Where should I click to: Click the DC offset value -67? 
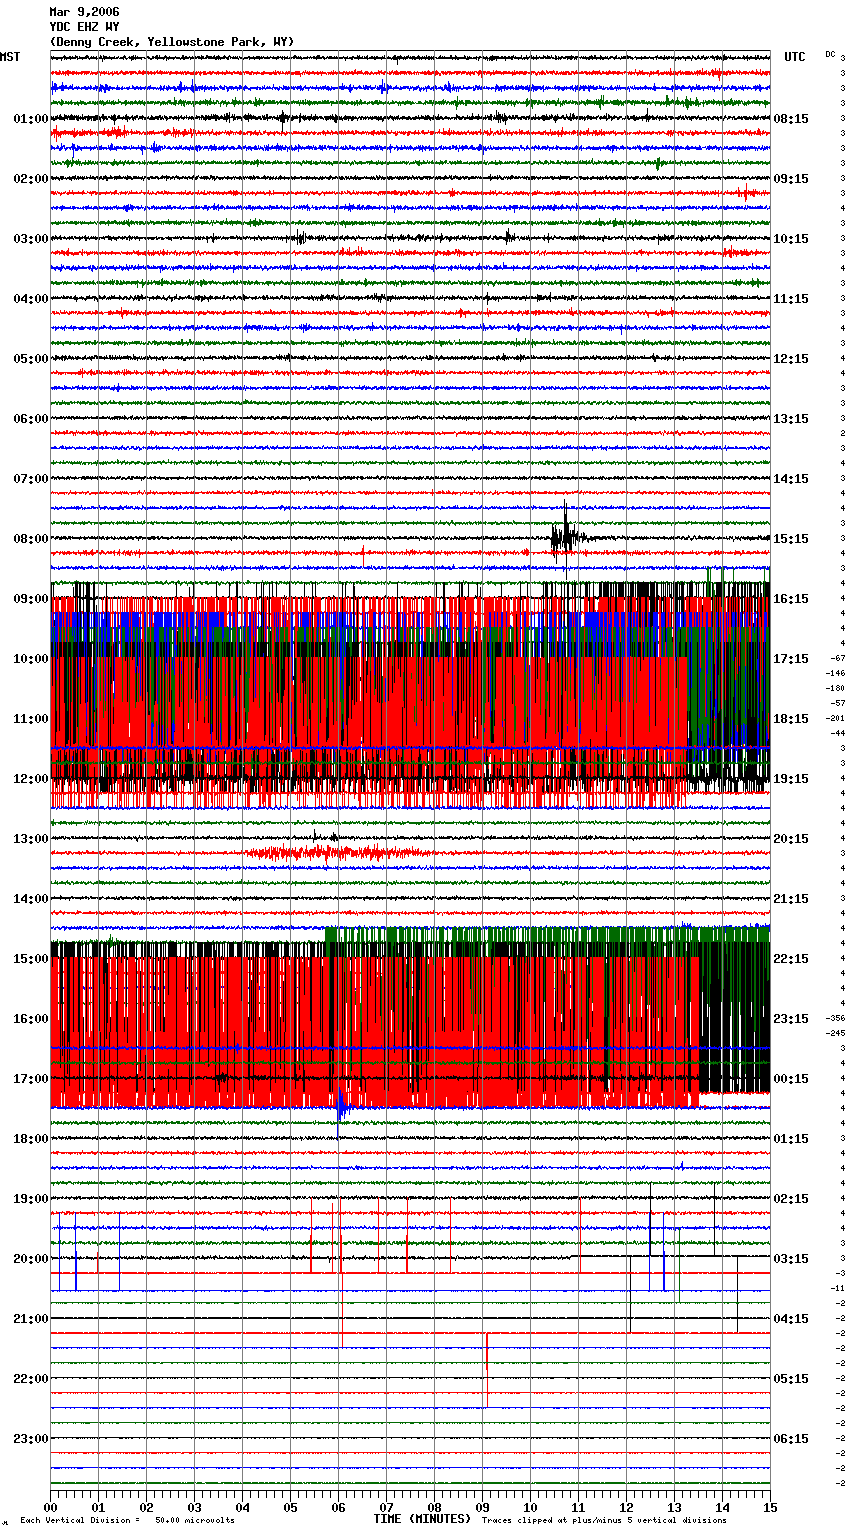(x=837, y=659)
